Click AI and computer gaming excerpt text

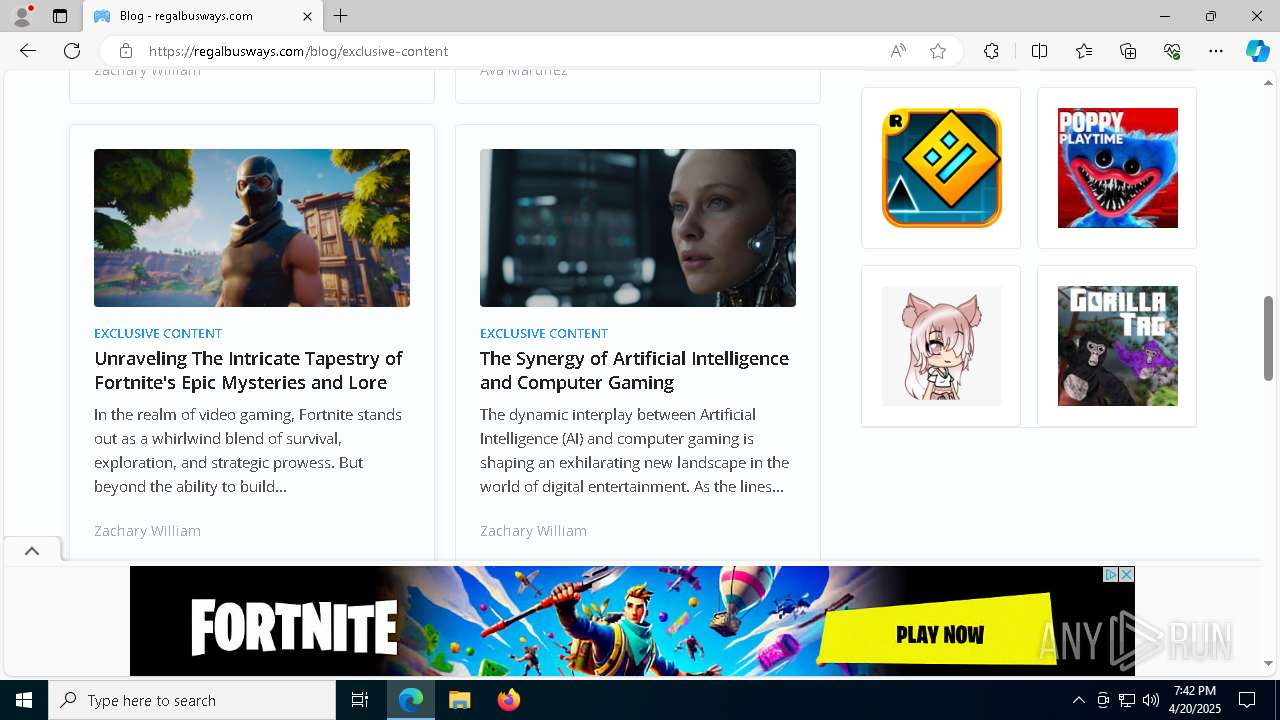pyautogui.click(x=636, y=450)
